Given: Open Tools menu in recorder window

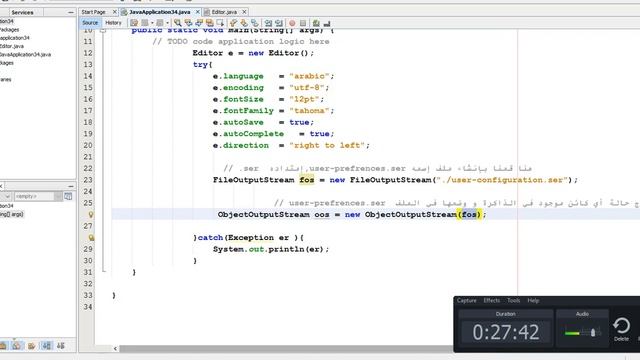Looking at the screenshot, I should [x=513, y=300].
